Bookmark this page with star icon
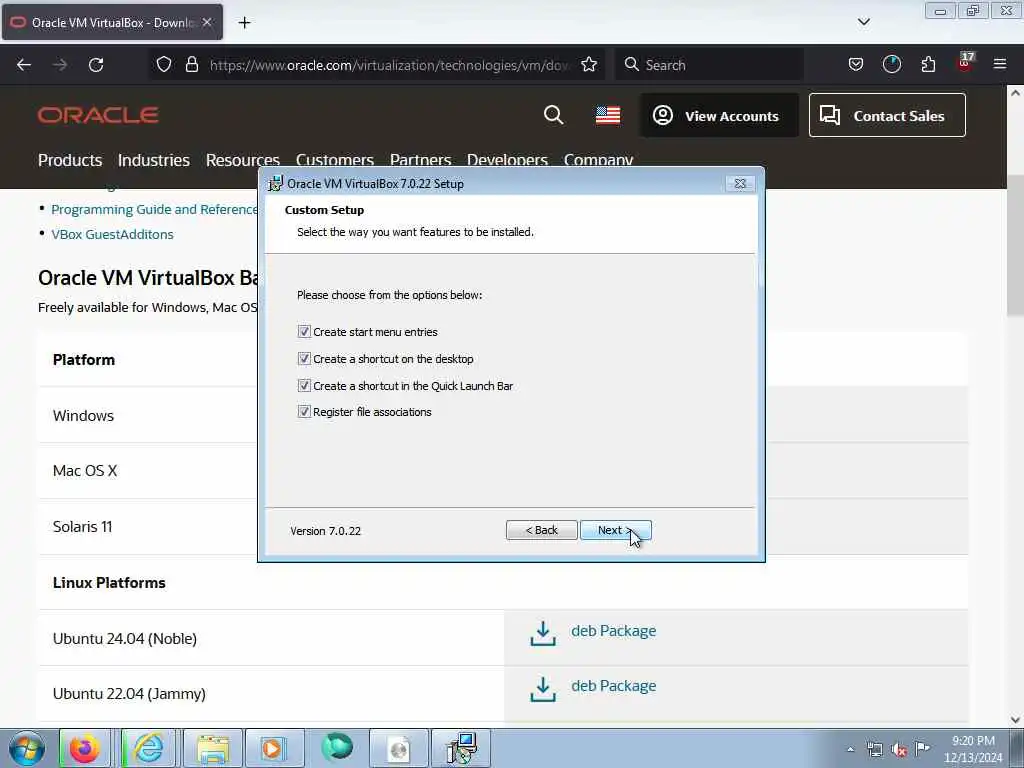This screenshot has width=1024, height=768. 589,64
